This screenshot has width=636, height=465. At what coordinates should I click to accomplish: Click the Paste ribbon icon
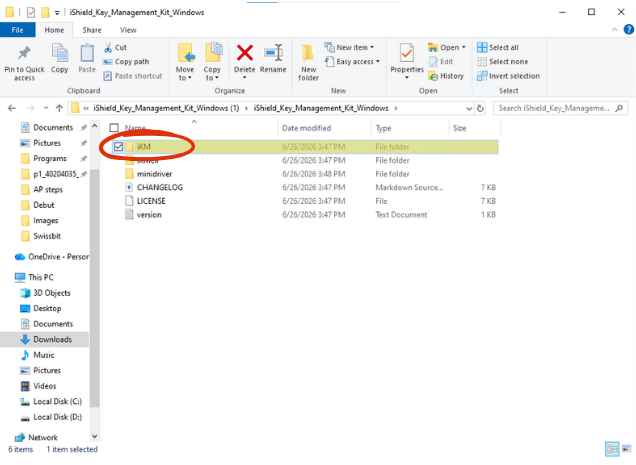[87, 54]
